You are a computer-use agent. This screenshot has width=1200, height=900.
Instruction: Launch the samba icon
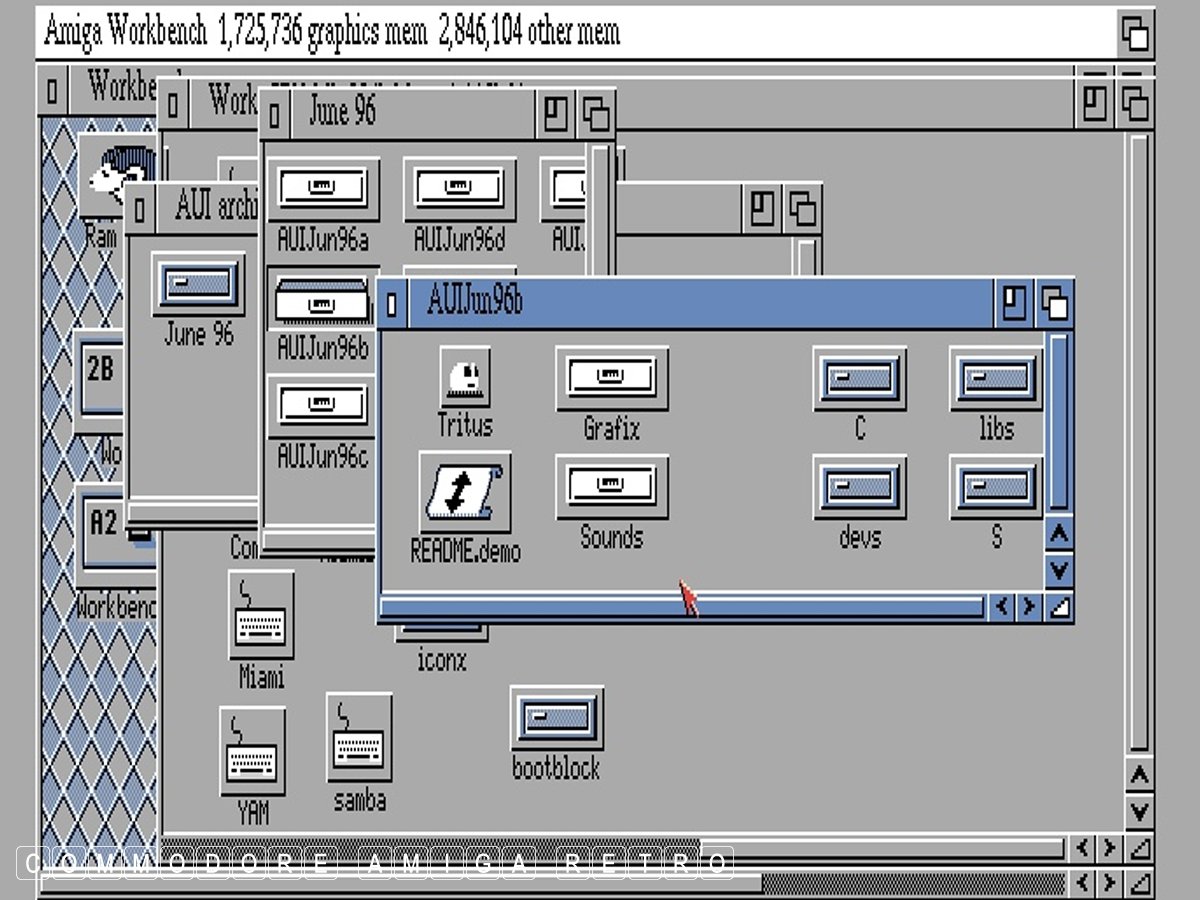(x=359, y=737)
